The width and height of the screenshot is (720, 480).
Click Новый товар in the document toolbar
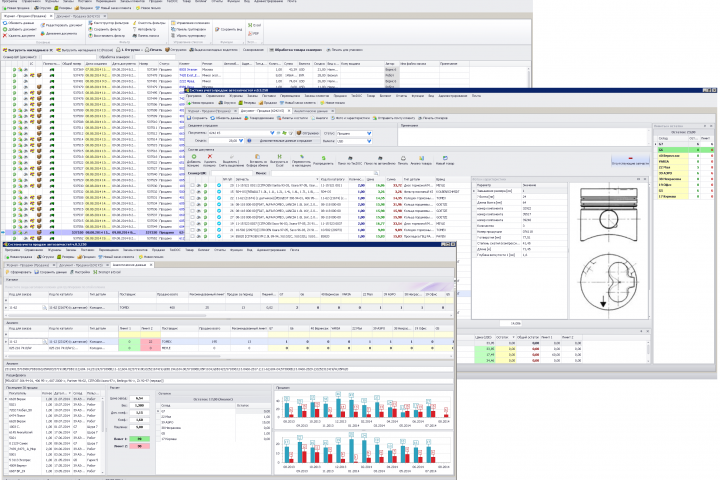coord(445,160)
